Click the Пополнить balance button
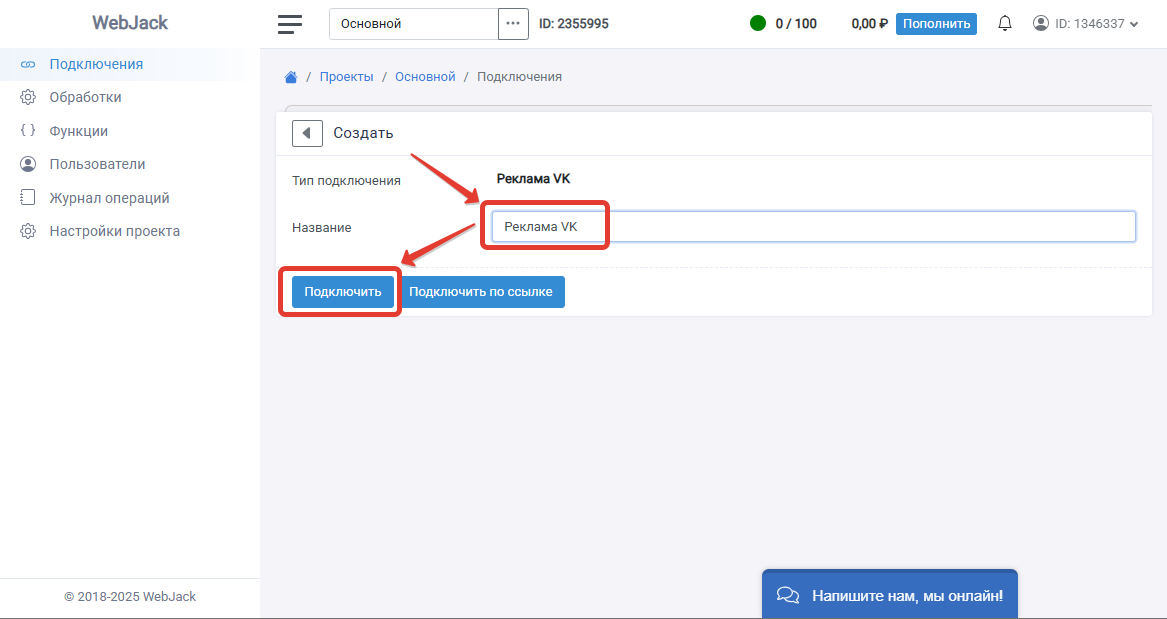The height and width of the screenshot is (619, 1167). [x=936, y=24]
